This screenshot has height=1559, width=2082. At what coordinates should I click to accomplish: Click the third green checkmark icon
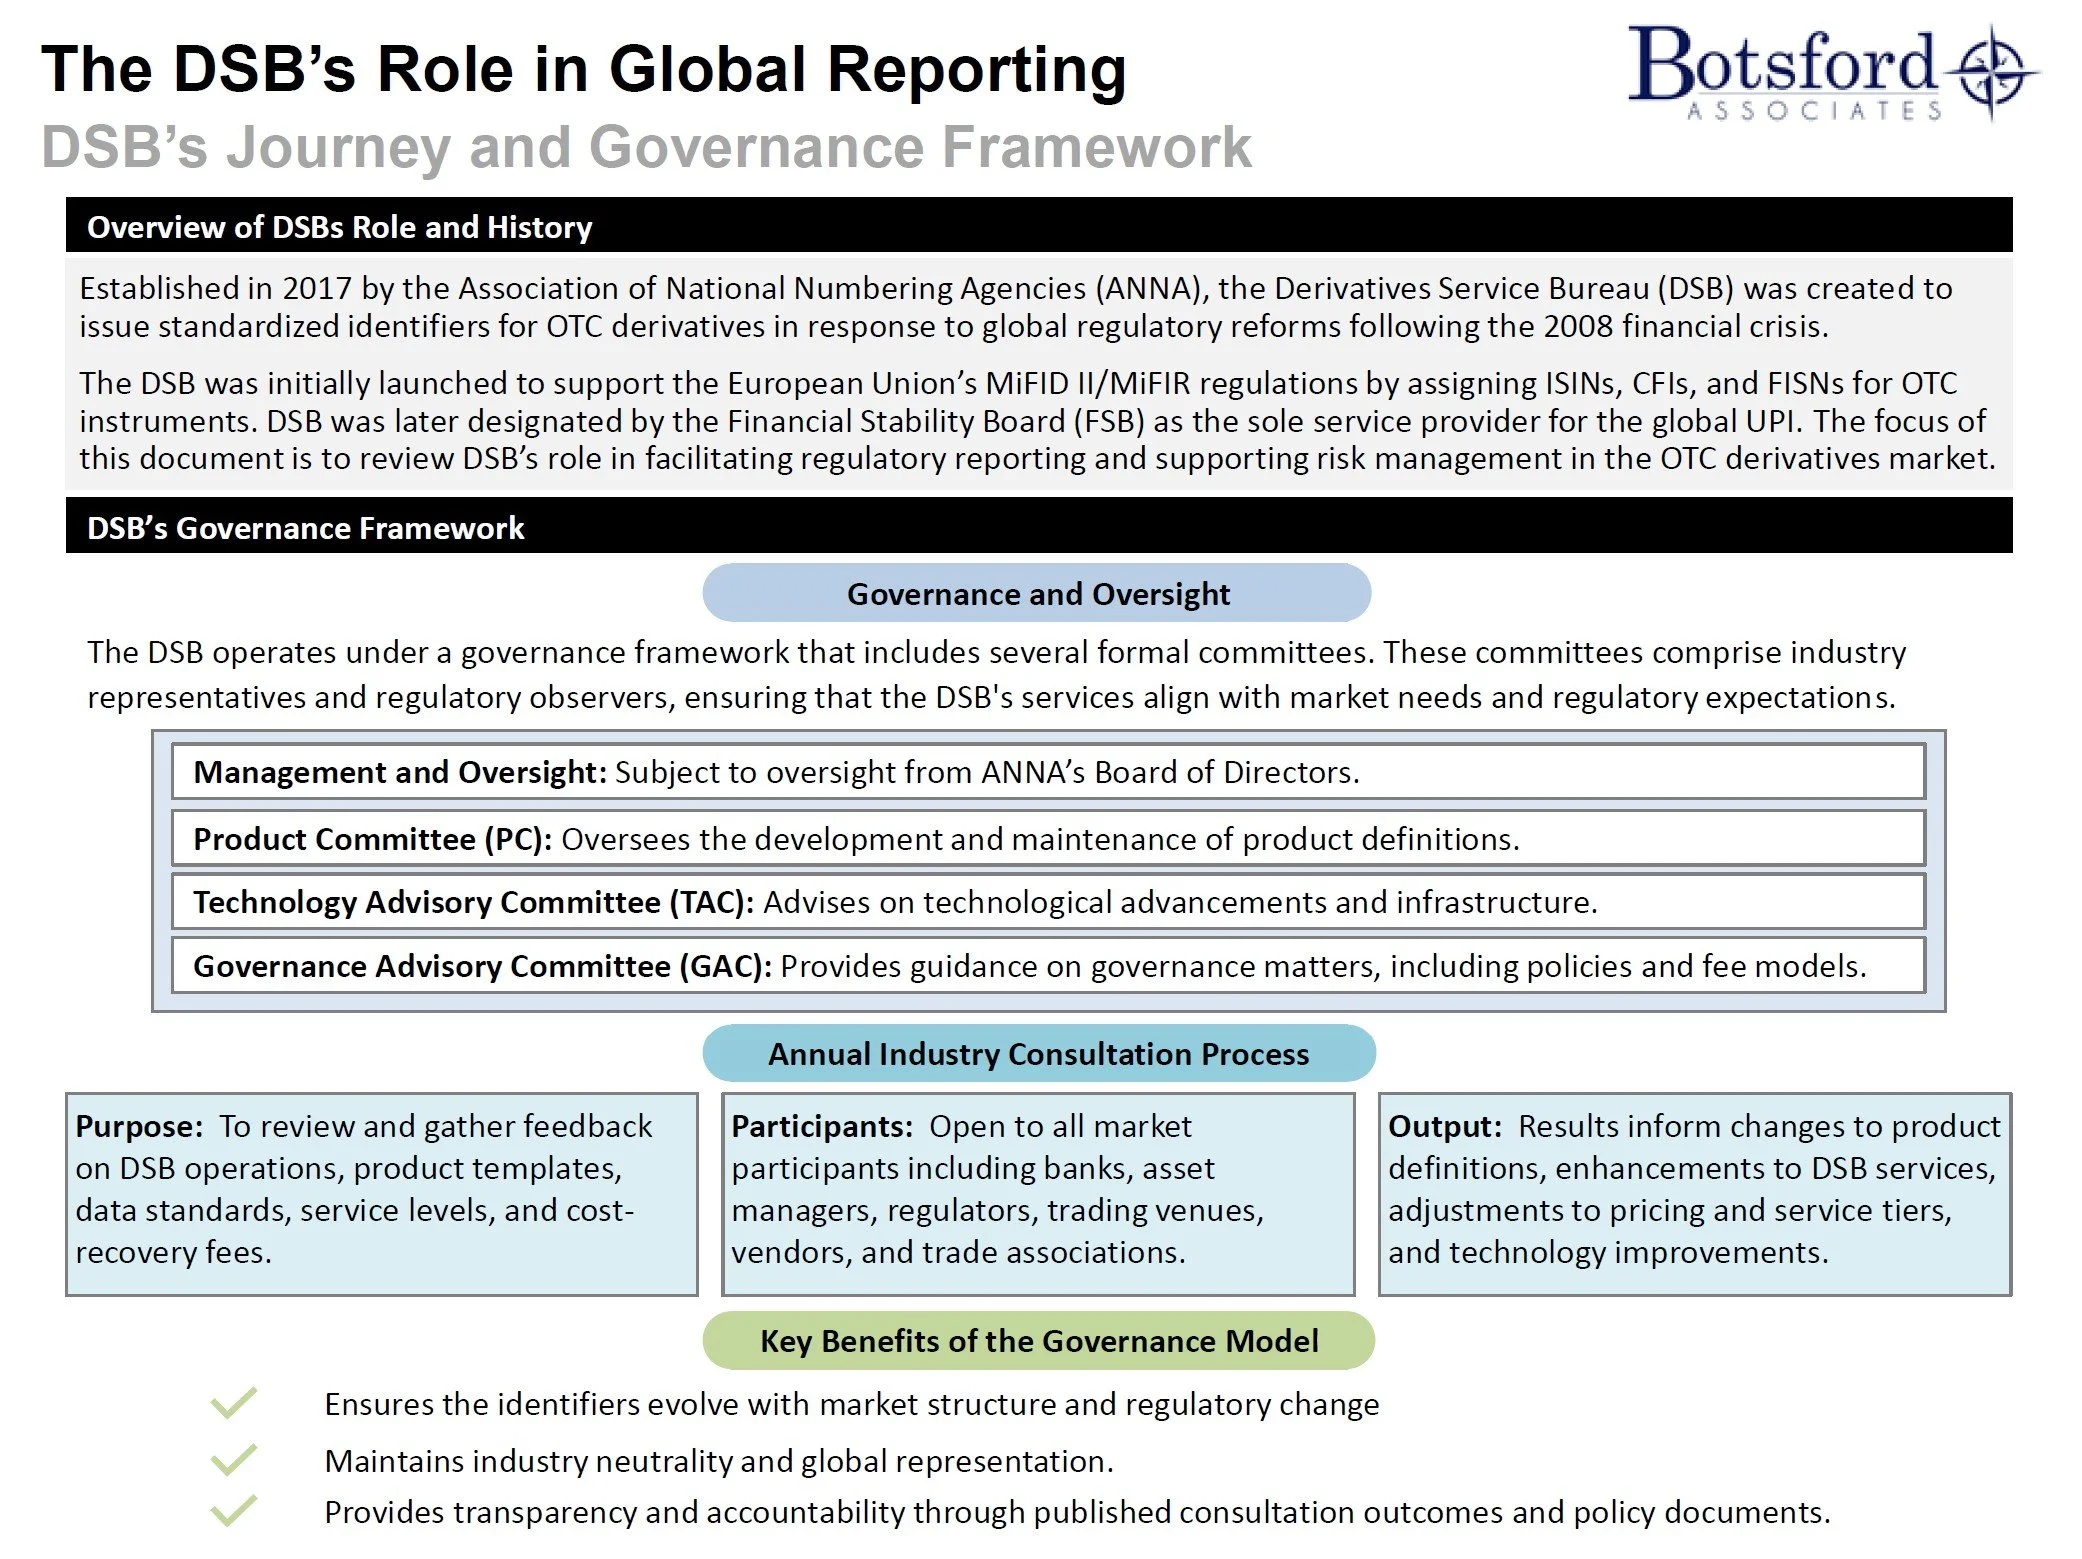point(234,1510)
